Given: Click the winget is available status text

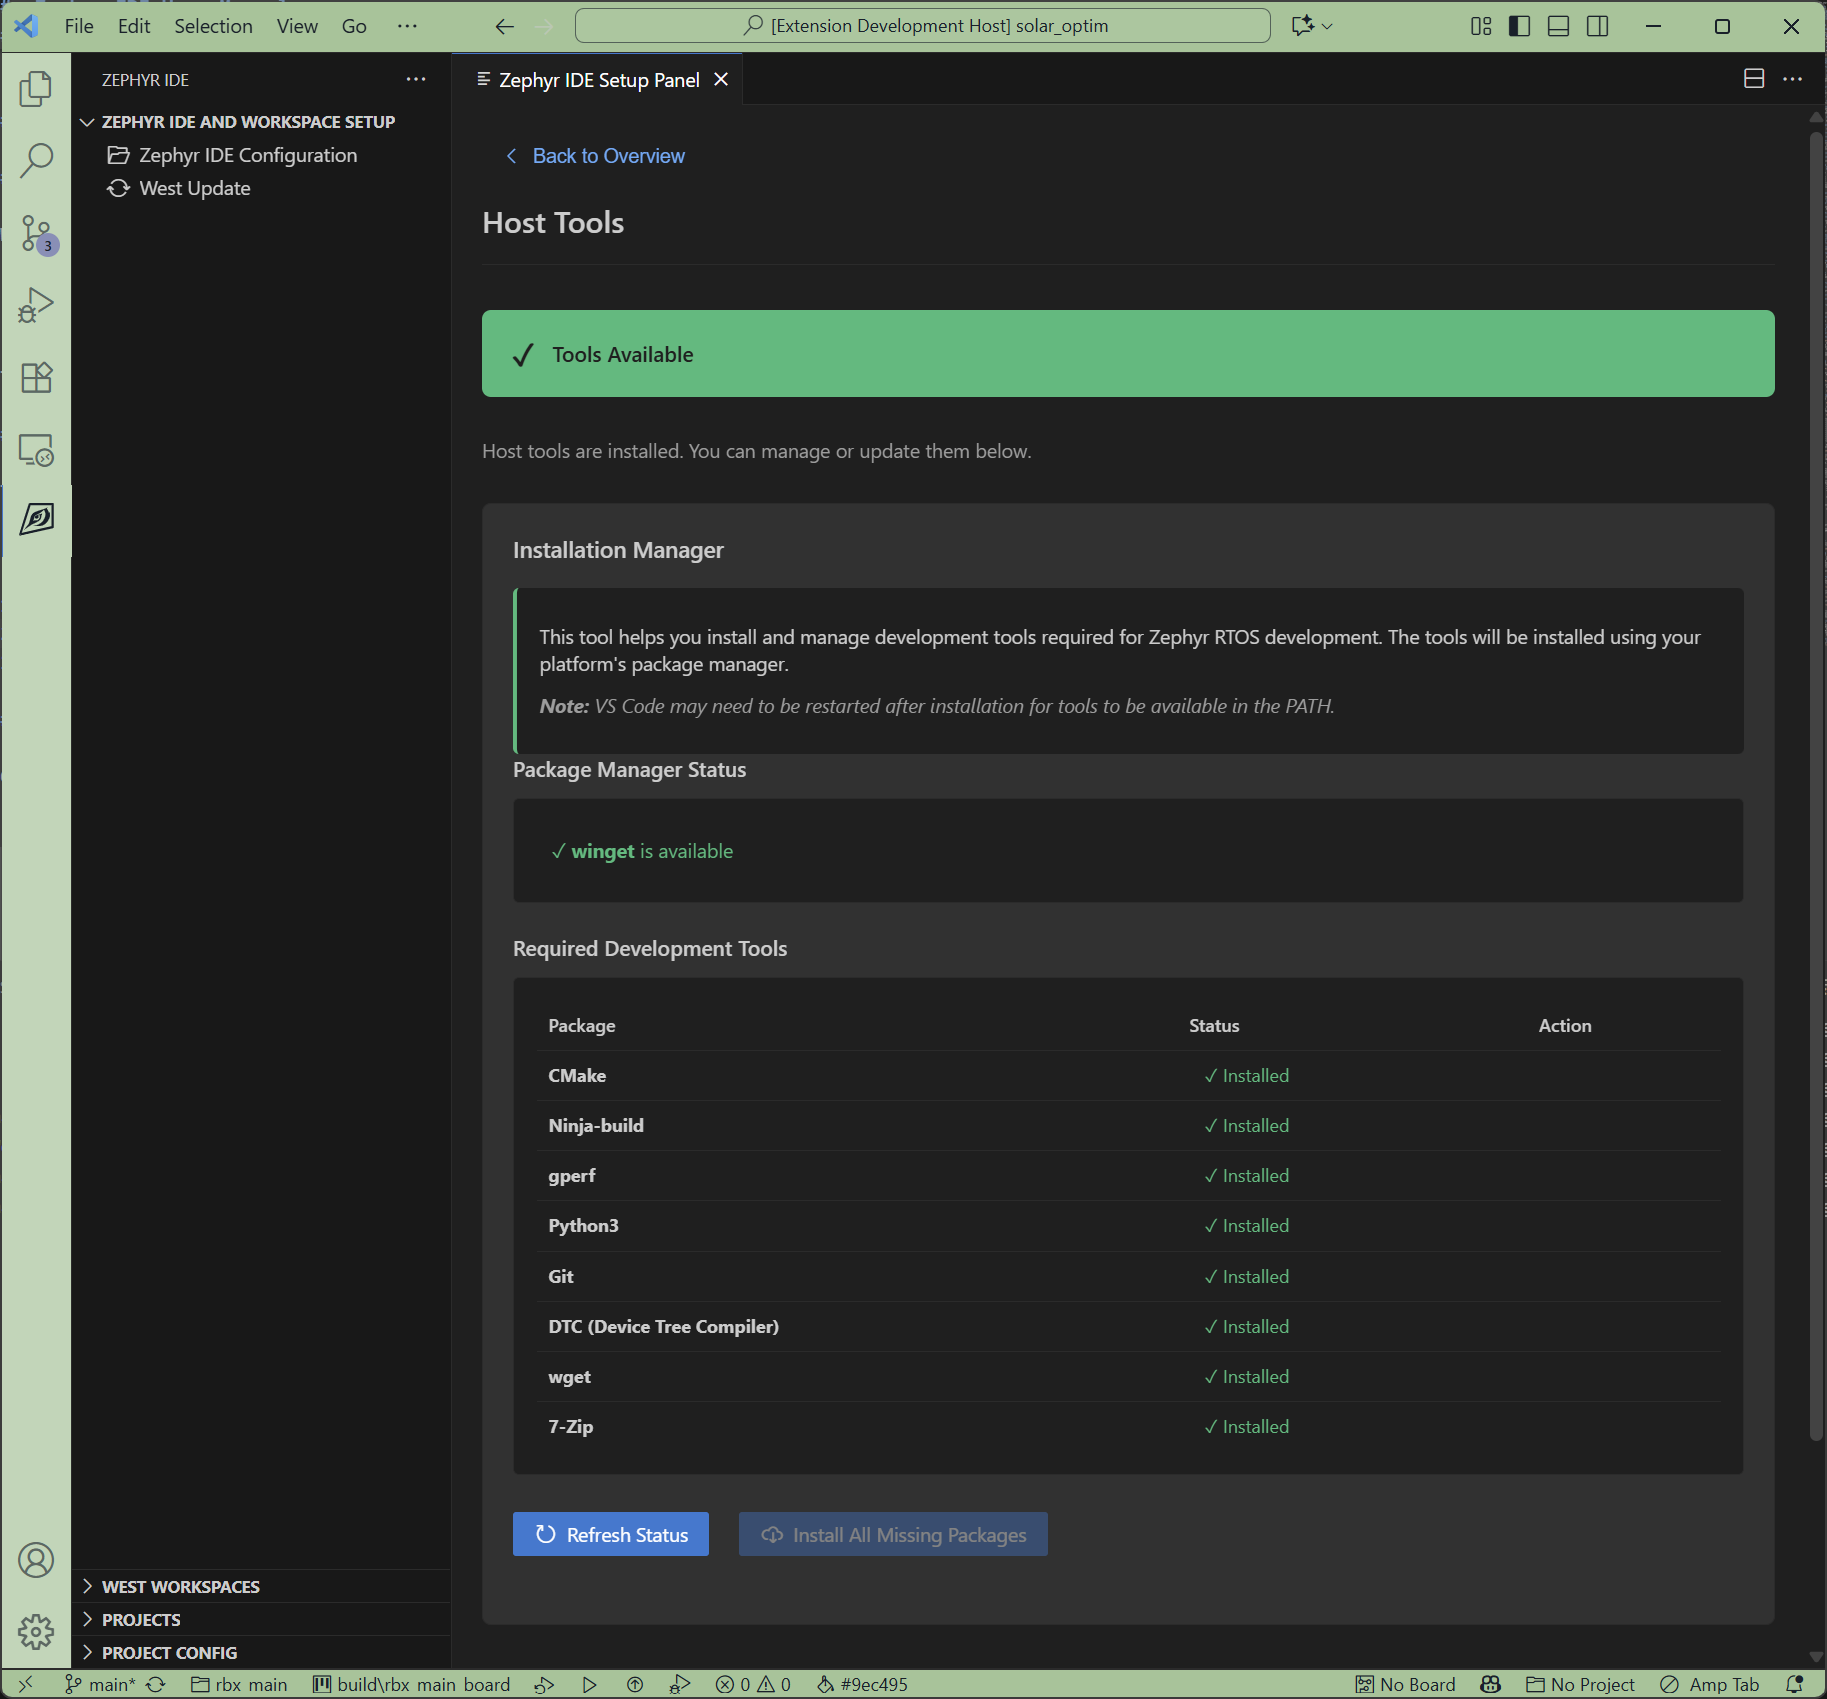Looking at the screenshot, I should point(642,851).
